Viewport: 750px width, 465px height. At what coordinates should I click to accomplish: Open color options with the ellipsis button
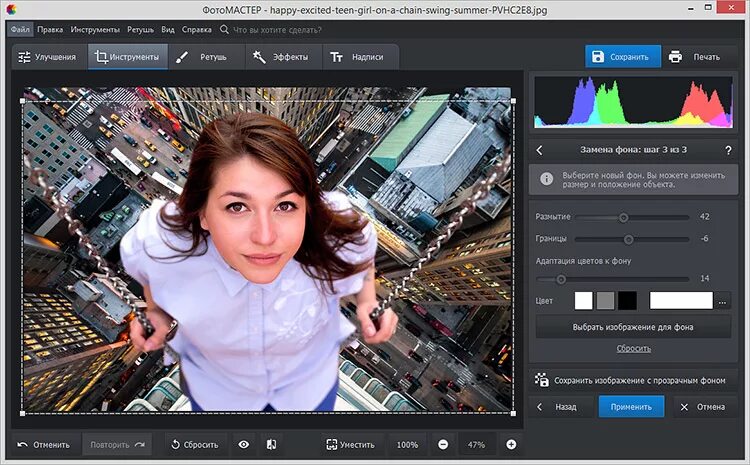(x=723, y=300)
